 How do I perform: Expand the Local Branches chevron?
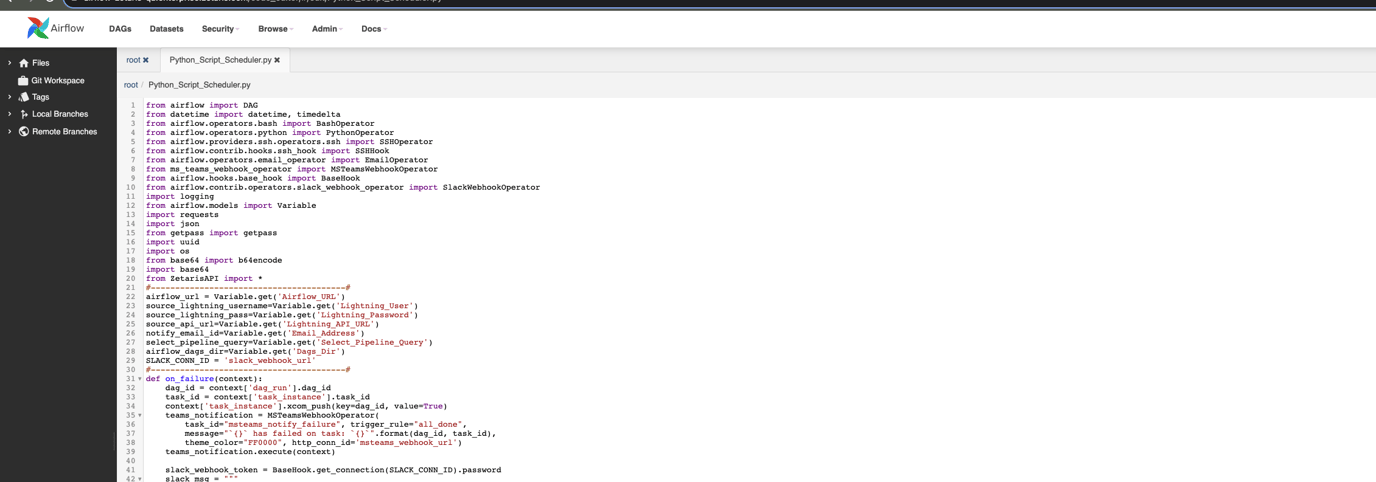click(10, 114)
